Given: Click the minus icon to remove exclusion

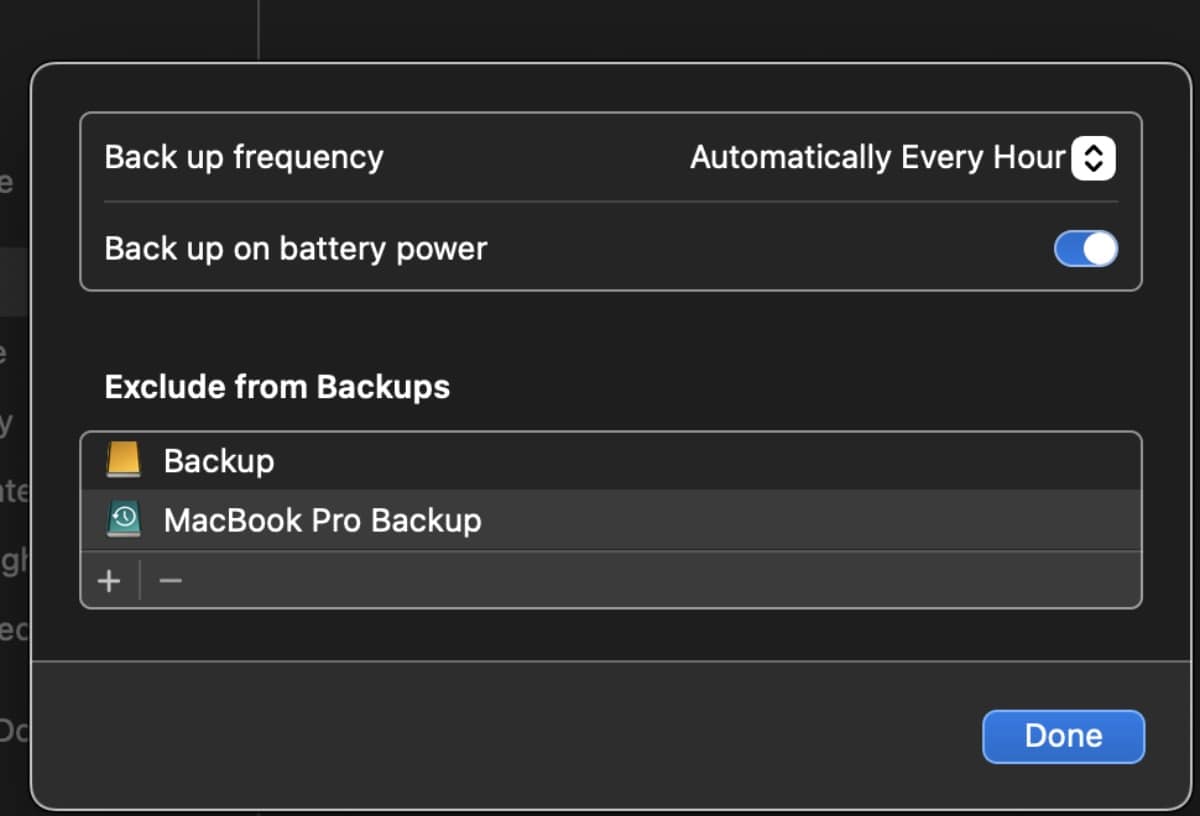Looking at the screenshot, I should [171, 580].
